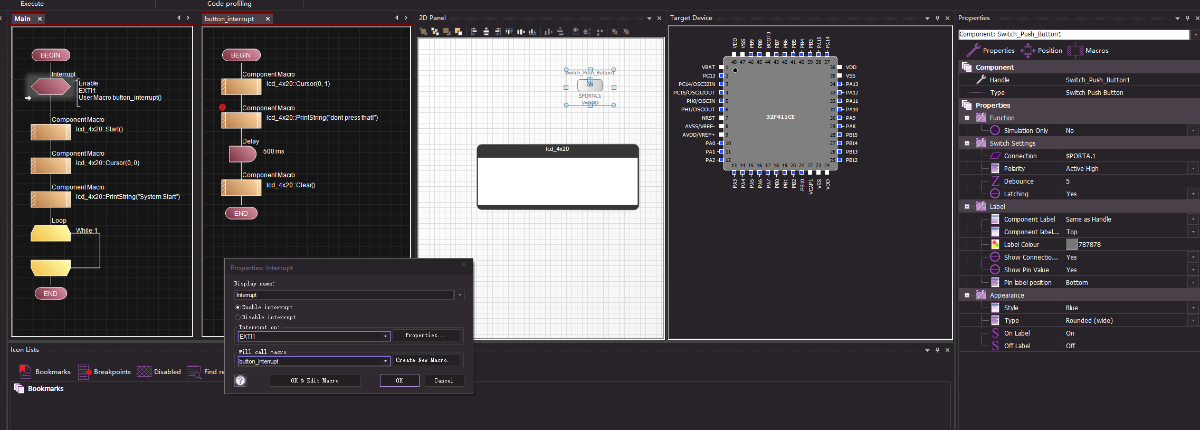Image resolution: width=1200 pixels, height=430 pixels.
Task: Collapse the Switch Settings property group
Action: point(967,143)
